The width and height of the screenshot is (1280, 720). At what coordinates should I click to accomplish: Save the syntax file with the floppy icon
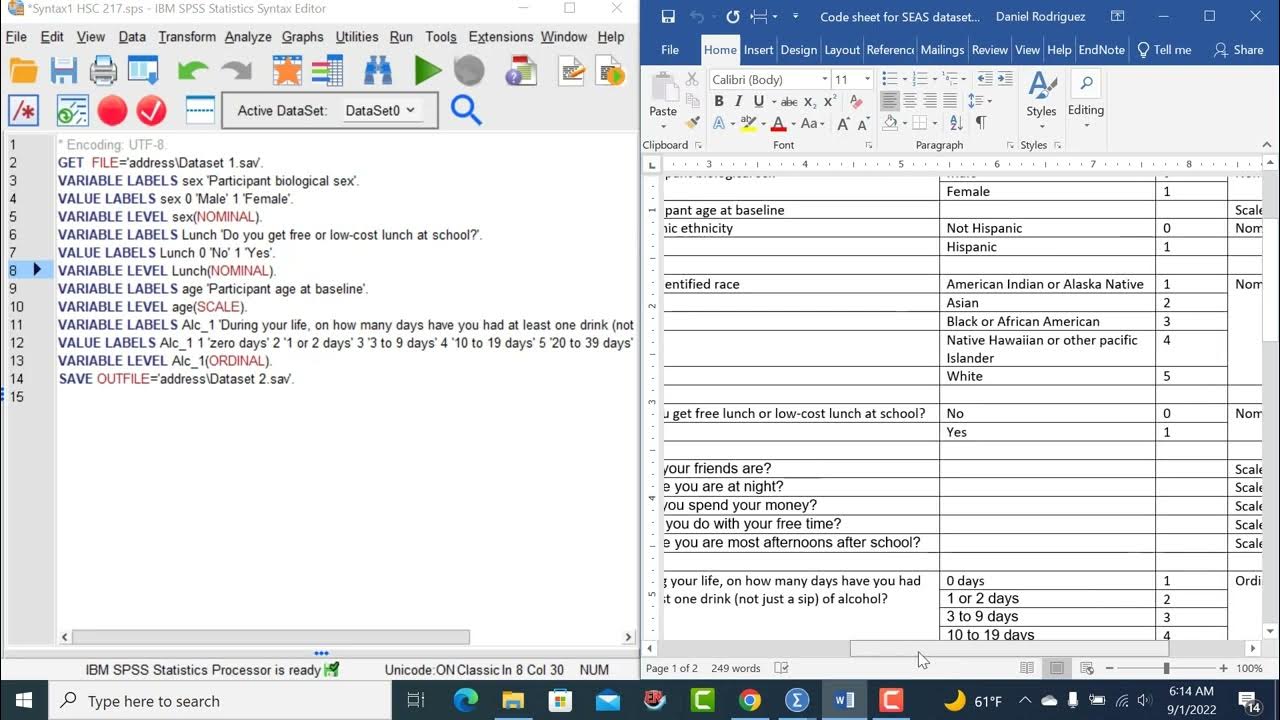64,71
